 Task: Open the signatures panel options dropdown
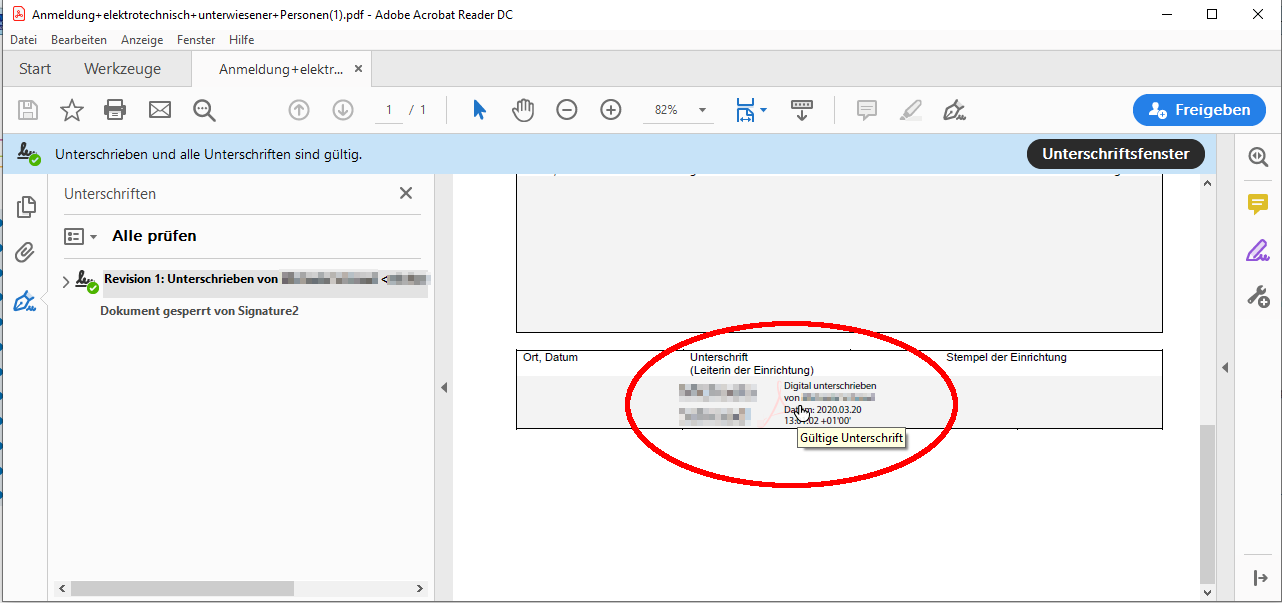(81, 237)
